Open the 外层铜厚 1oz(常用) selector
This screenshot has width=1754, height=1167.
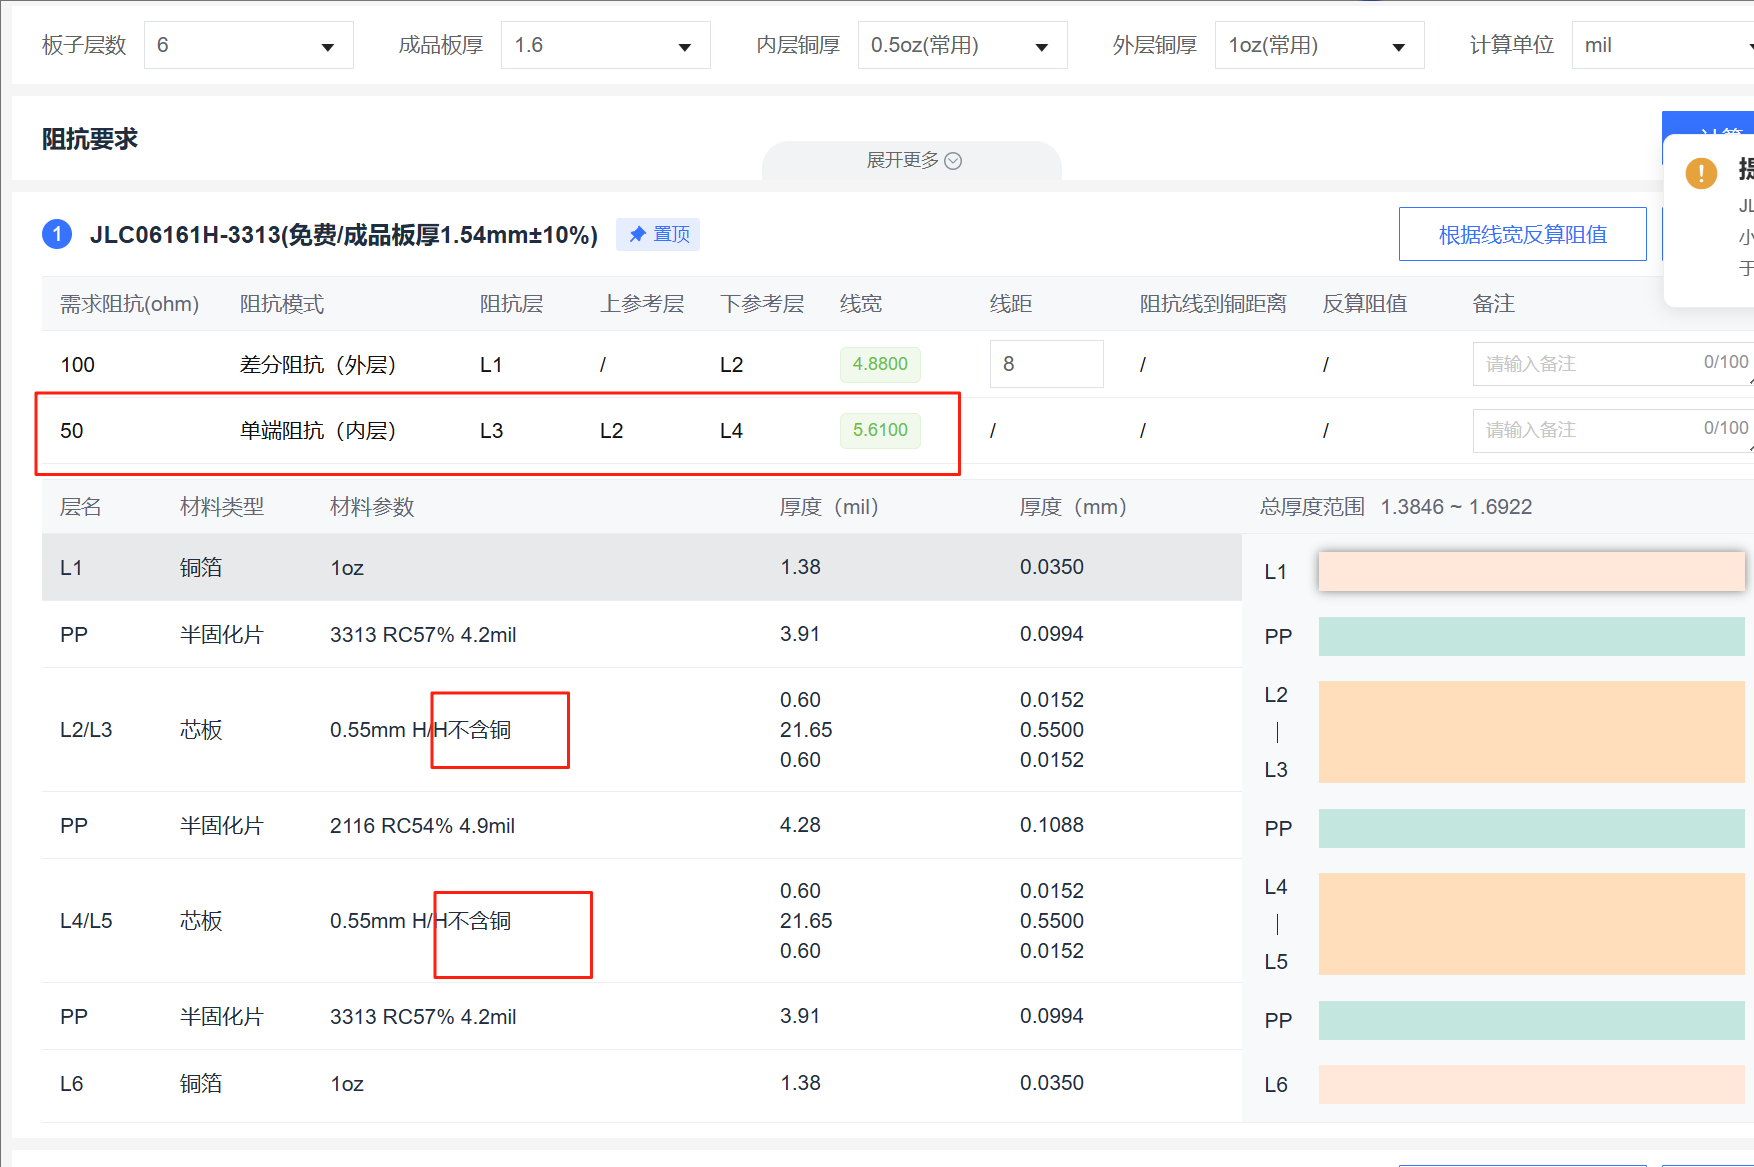[x=1318, y=46]
